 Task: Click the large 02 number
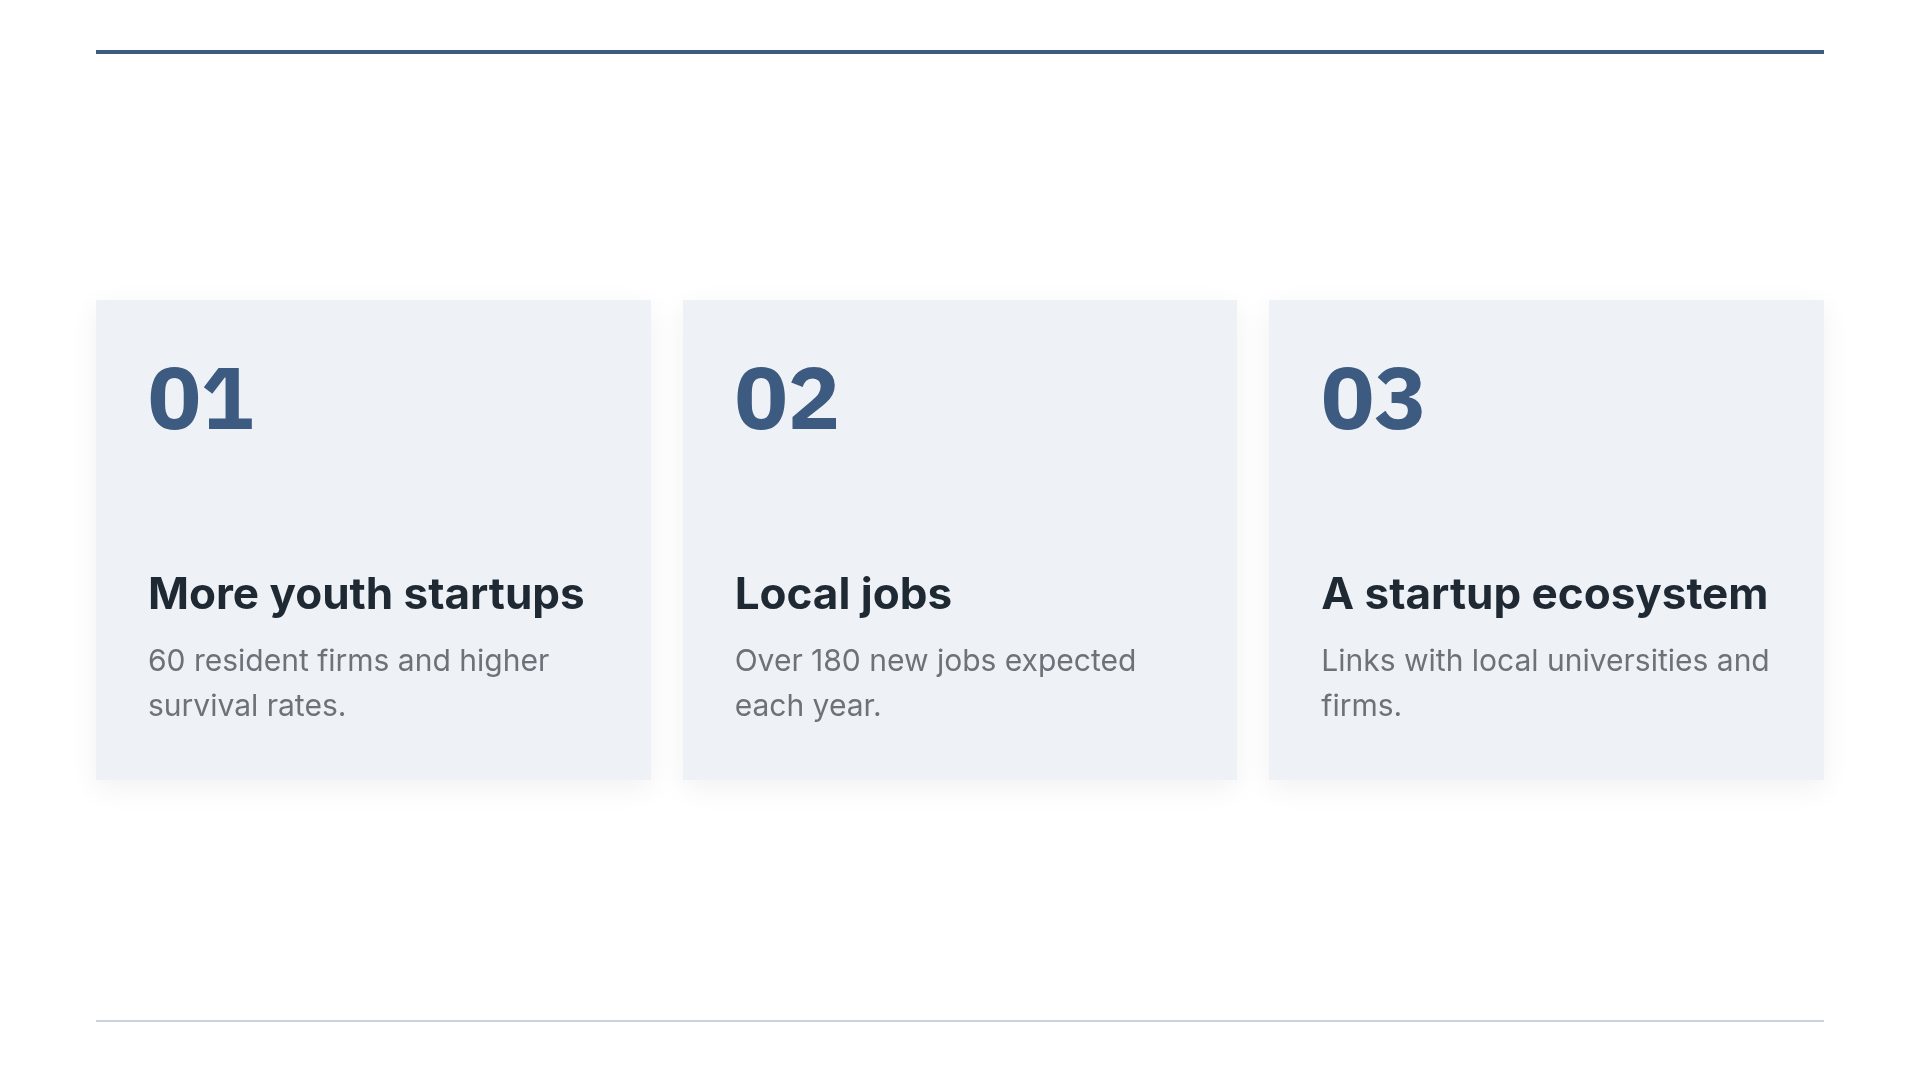pos(786,399)
